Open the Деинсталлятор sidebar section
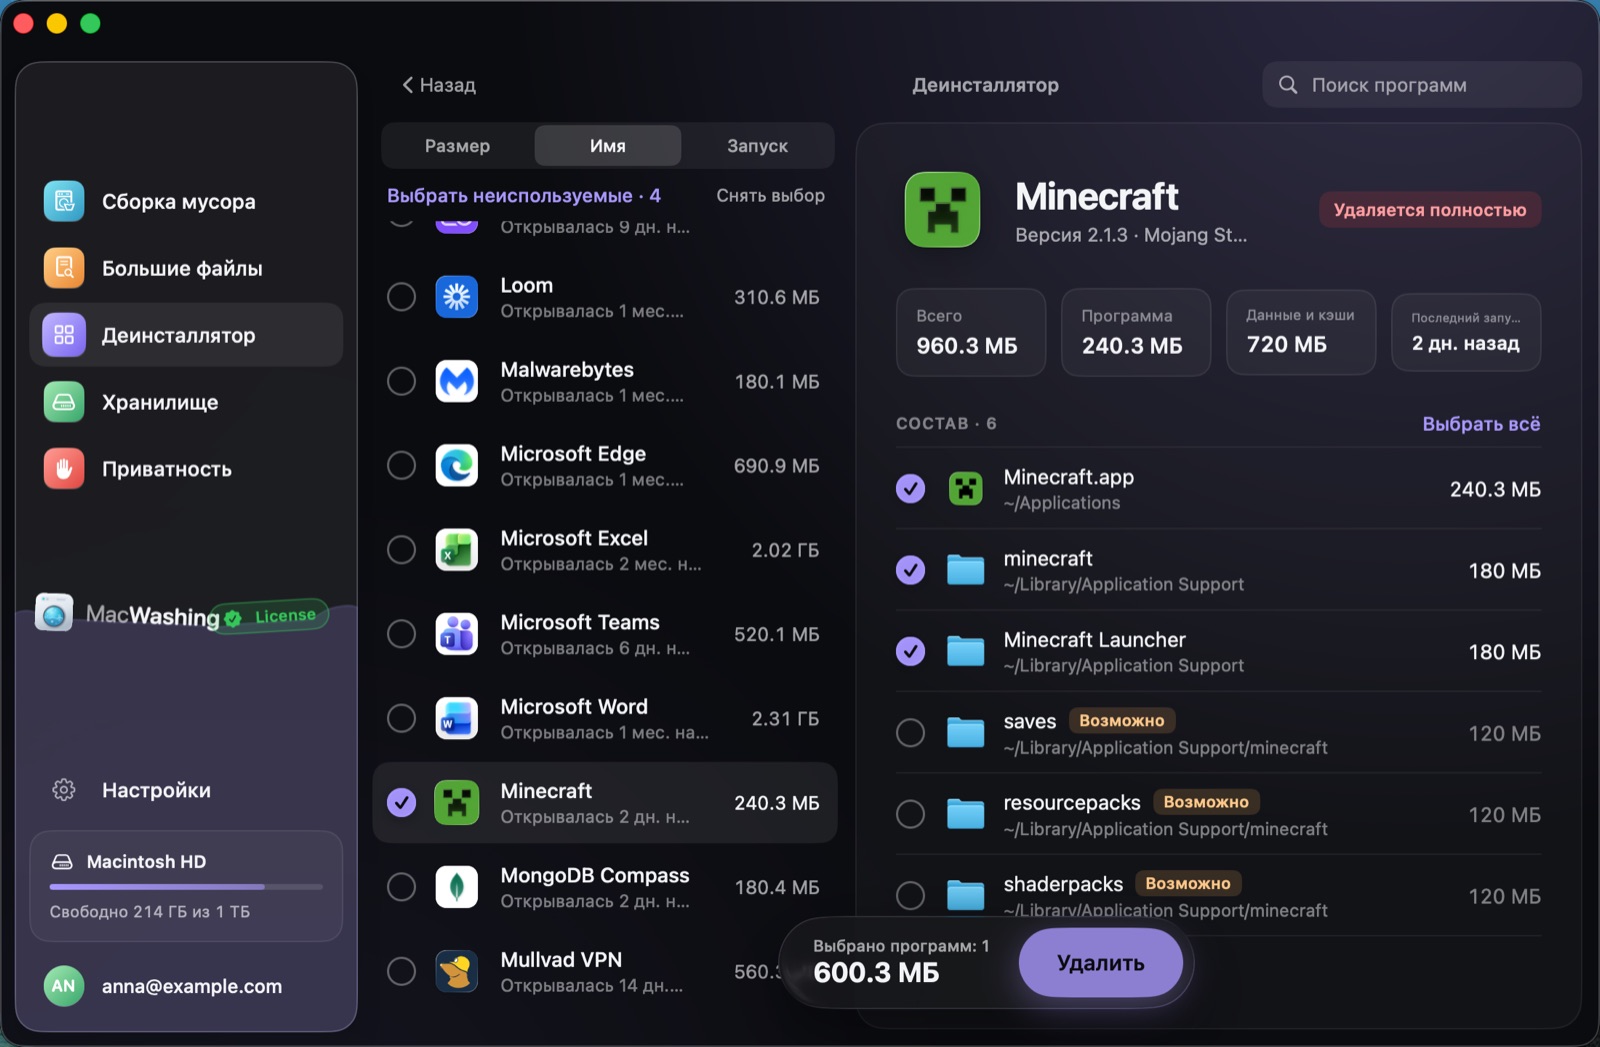1600x1047 pixels. pyautogui.click(x=186, y=335)
